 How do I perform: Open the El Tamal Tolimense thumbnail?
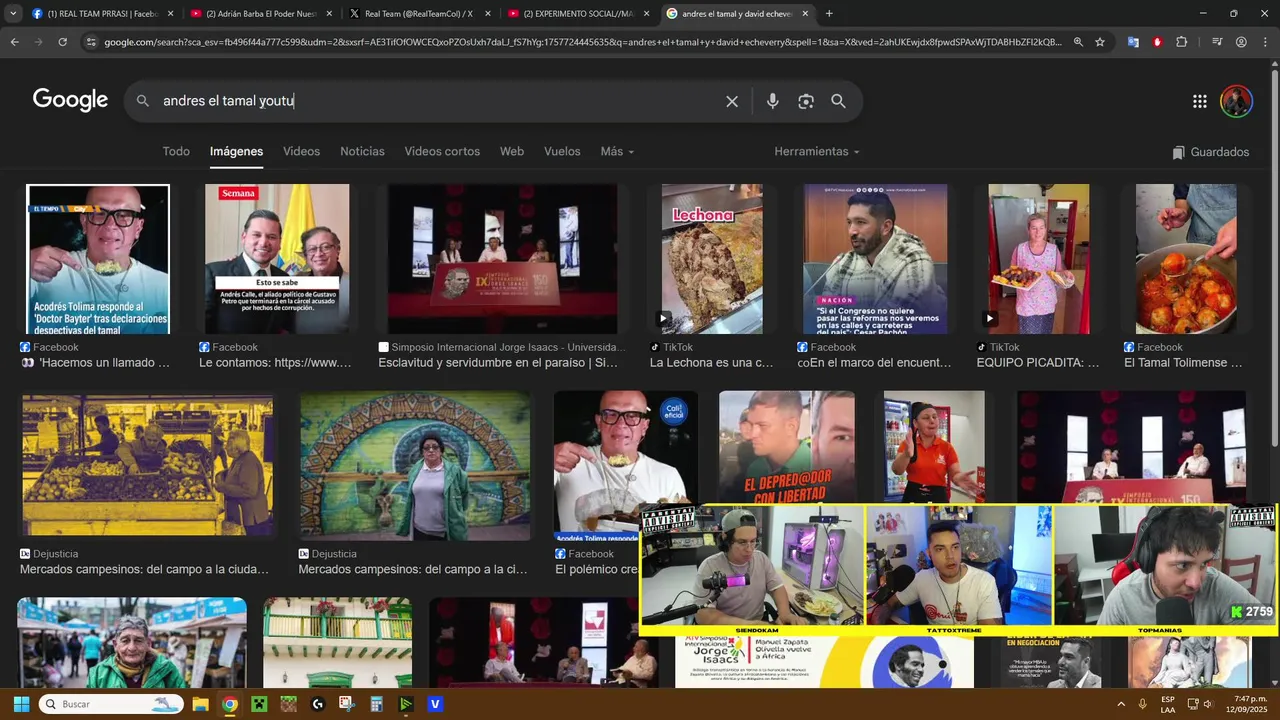pos(1186,259)
